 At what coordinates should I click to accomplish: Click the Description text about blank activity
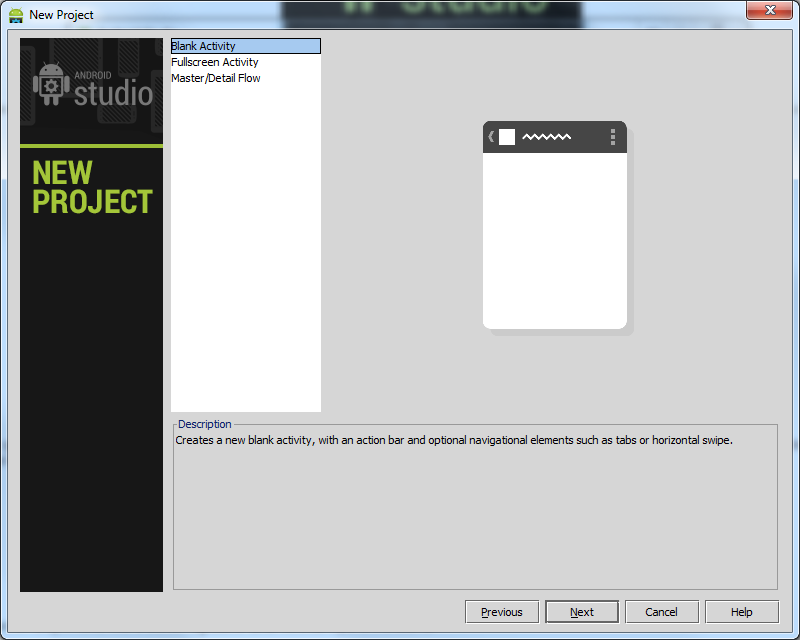click(x=454, y=440)
